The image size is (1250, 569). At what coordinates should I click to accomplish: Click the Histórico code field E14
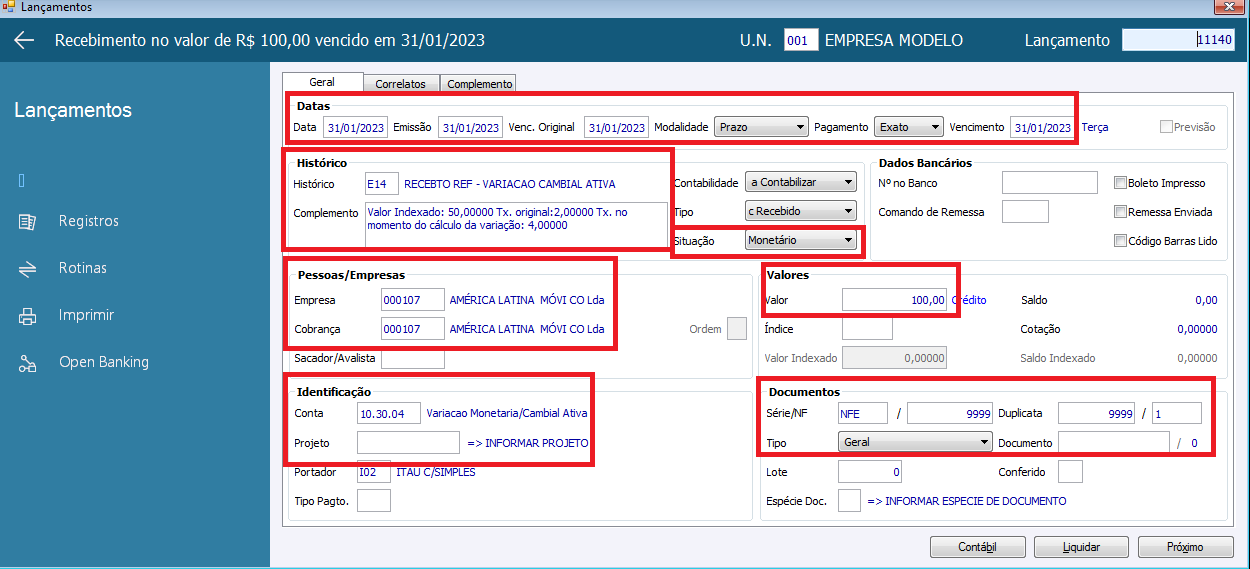pos(382,184)
